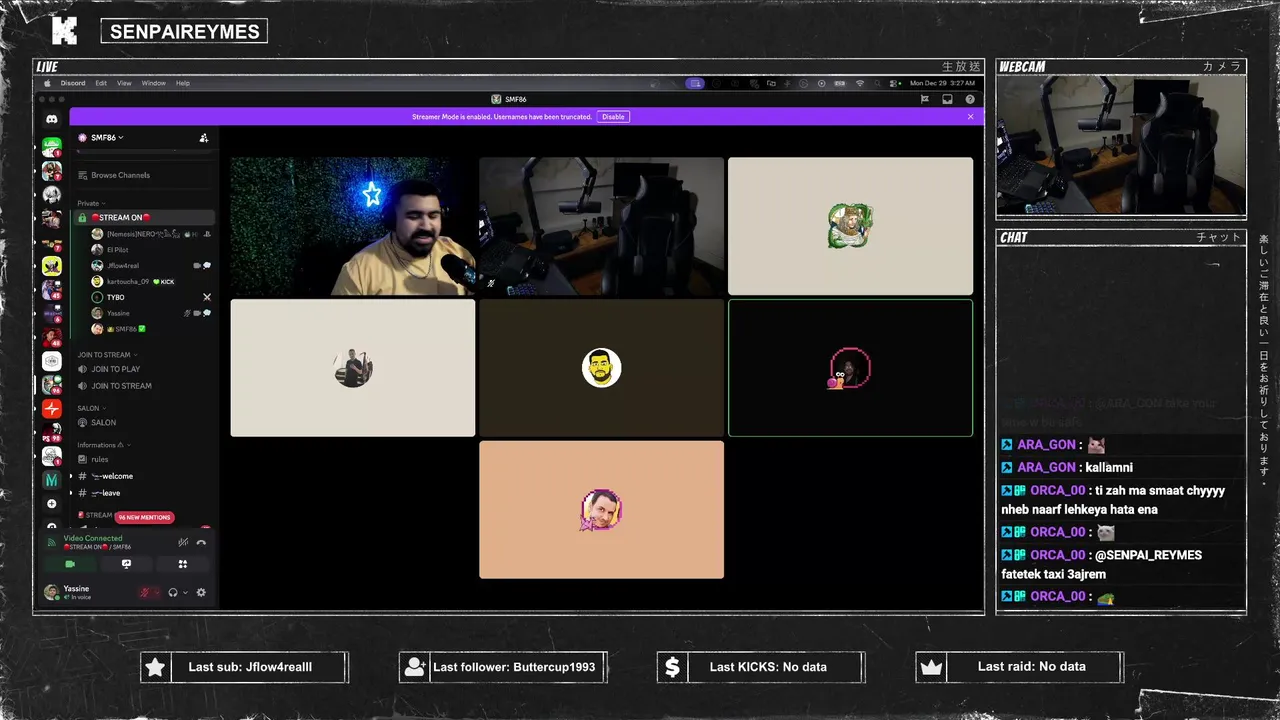Open the Discord help question mark icon
This screenshot has height=720, width=1280.
click(x=970, y=99)
